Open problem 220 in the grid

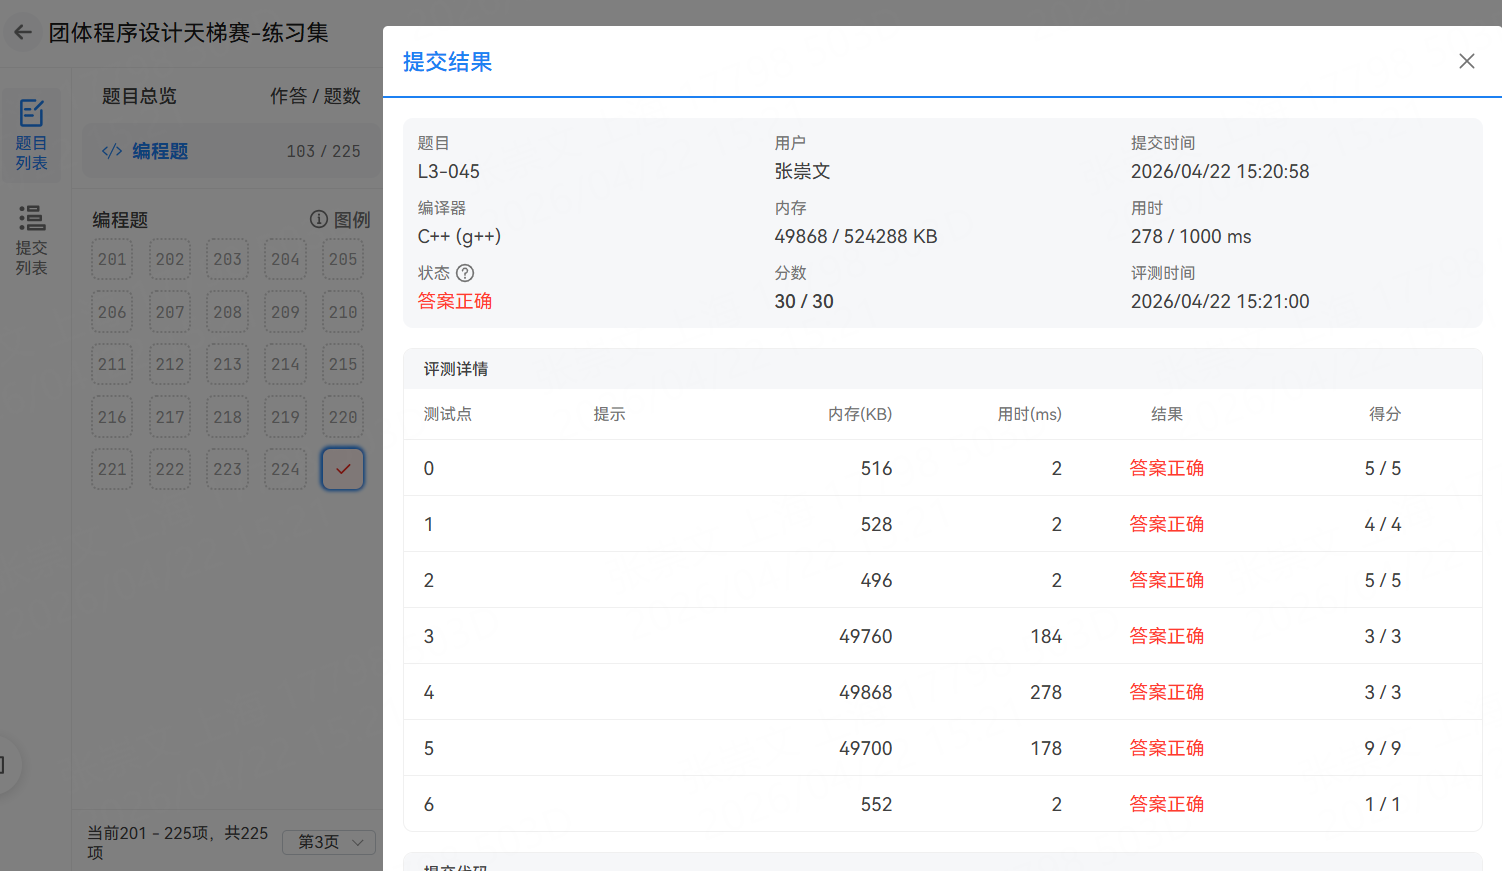pyautogui.click(x=343, y=417)
